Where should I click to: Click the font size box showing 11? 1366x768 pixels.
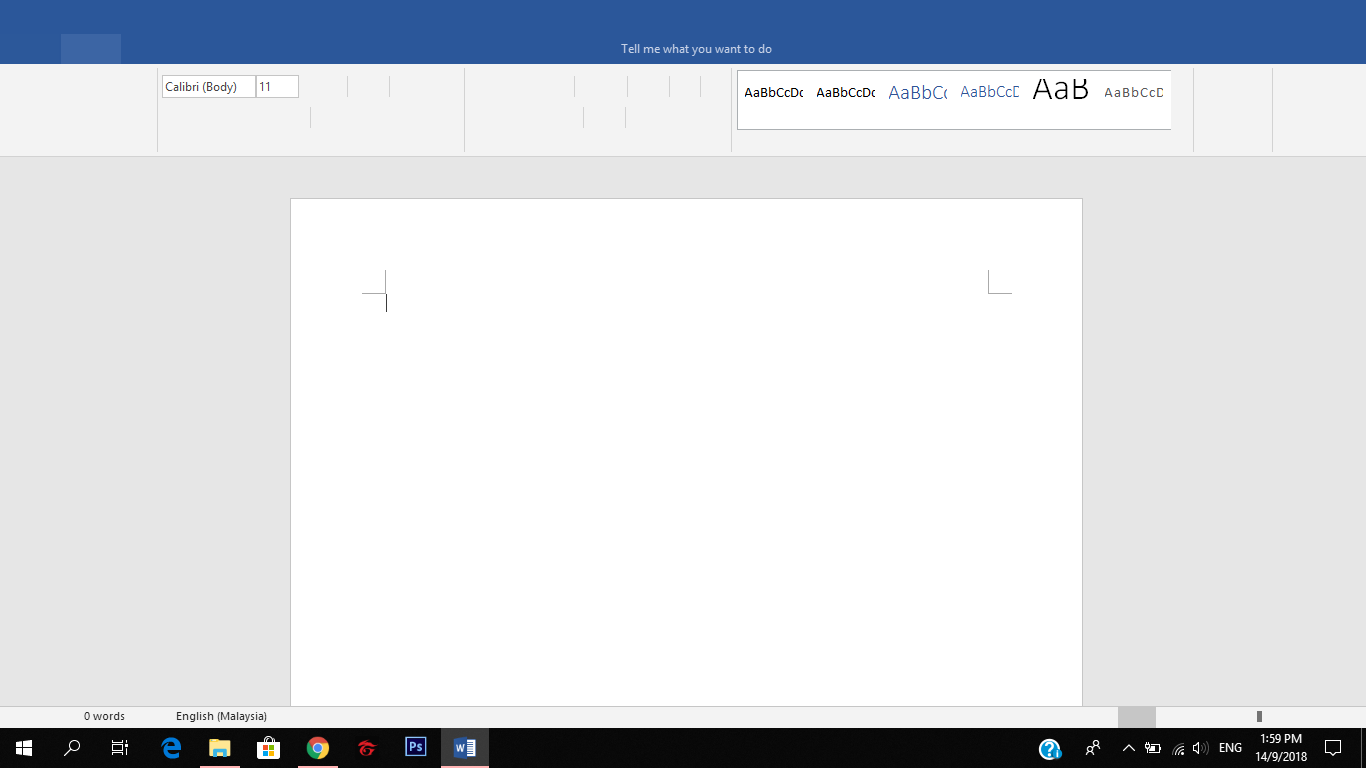tap(277, 87)
